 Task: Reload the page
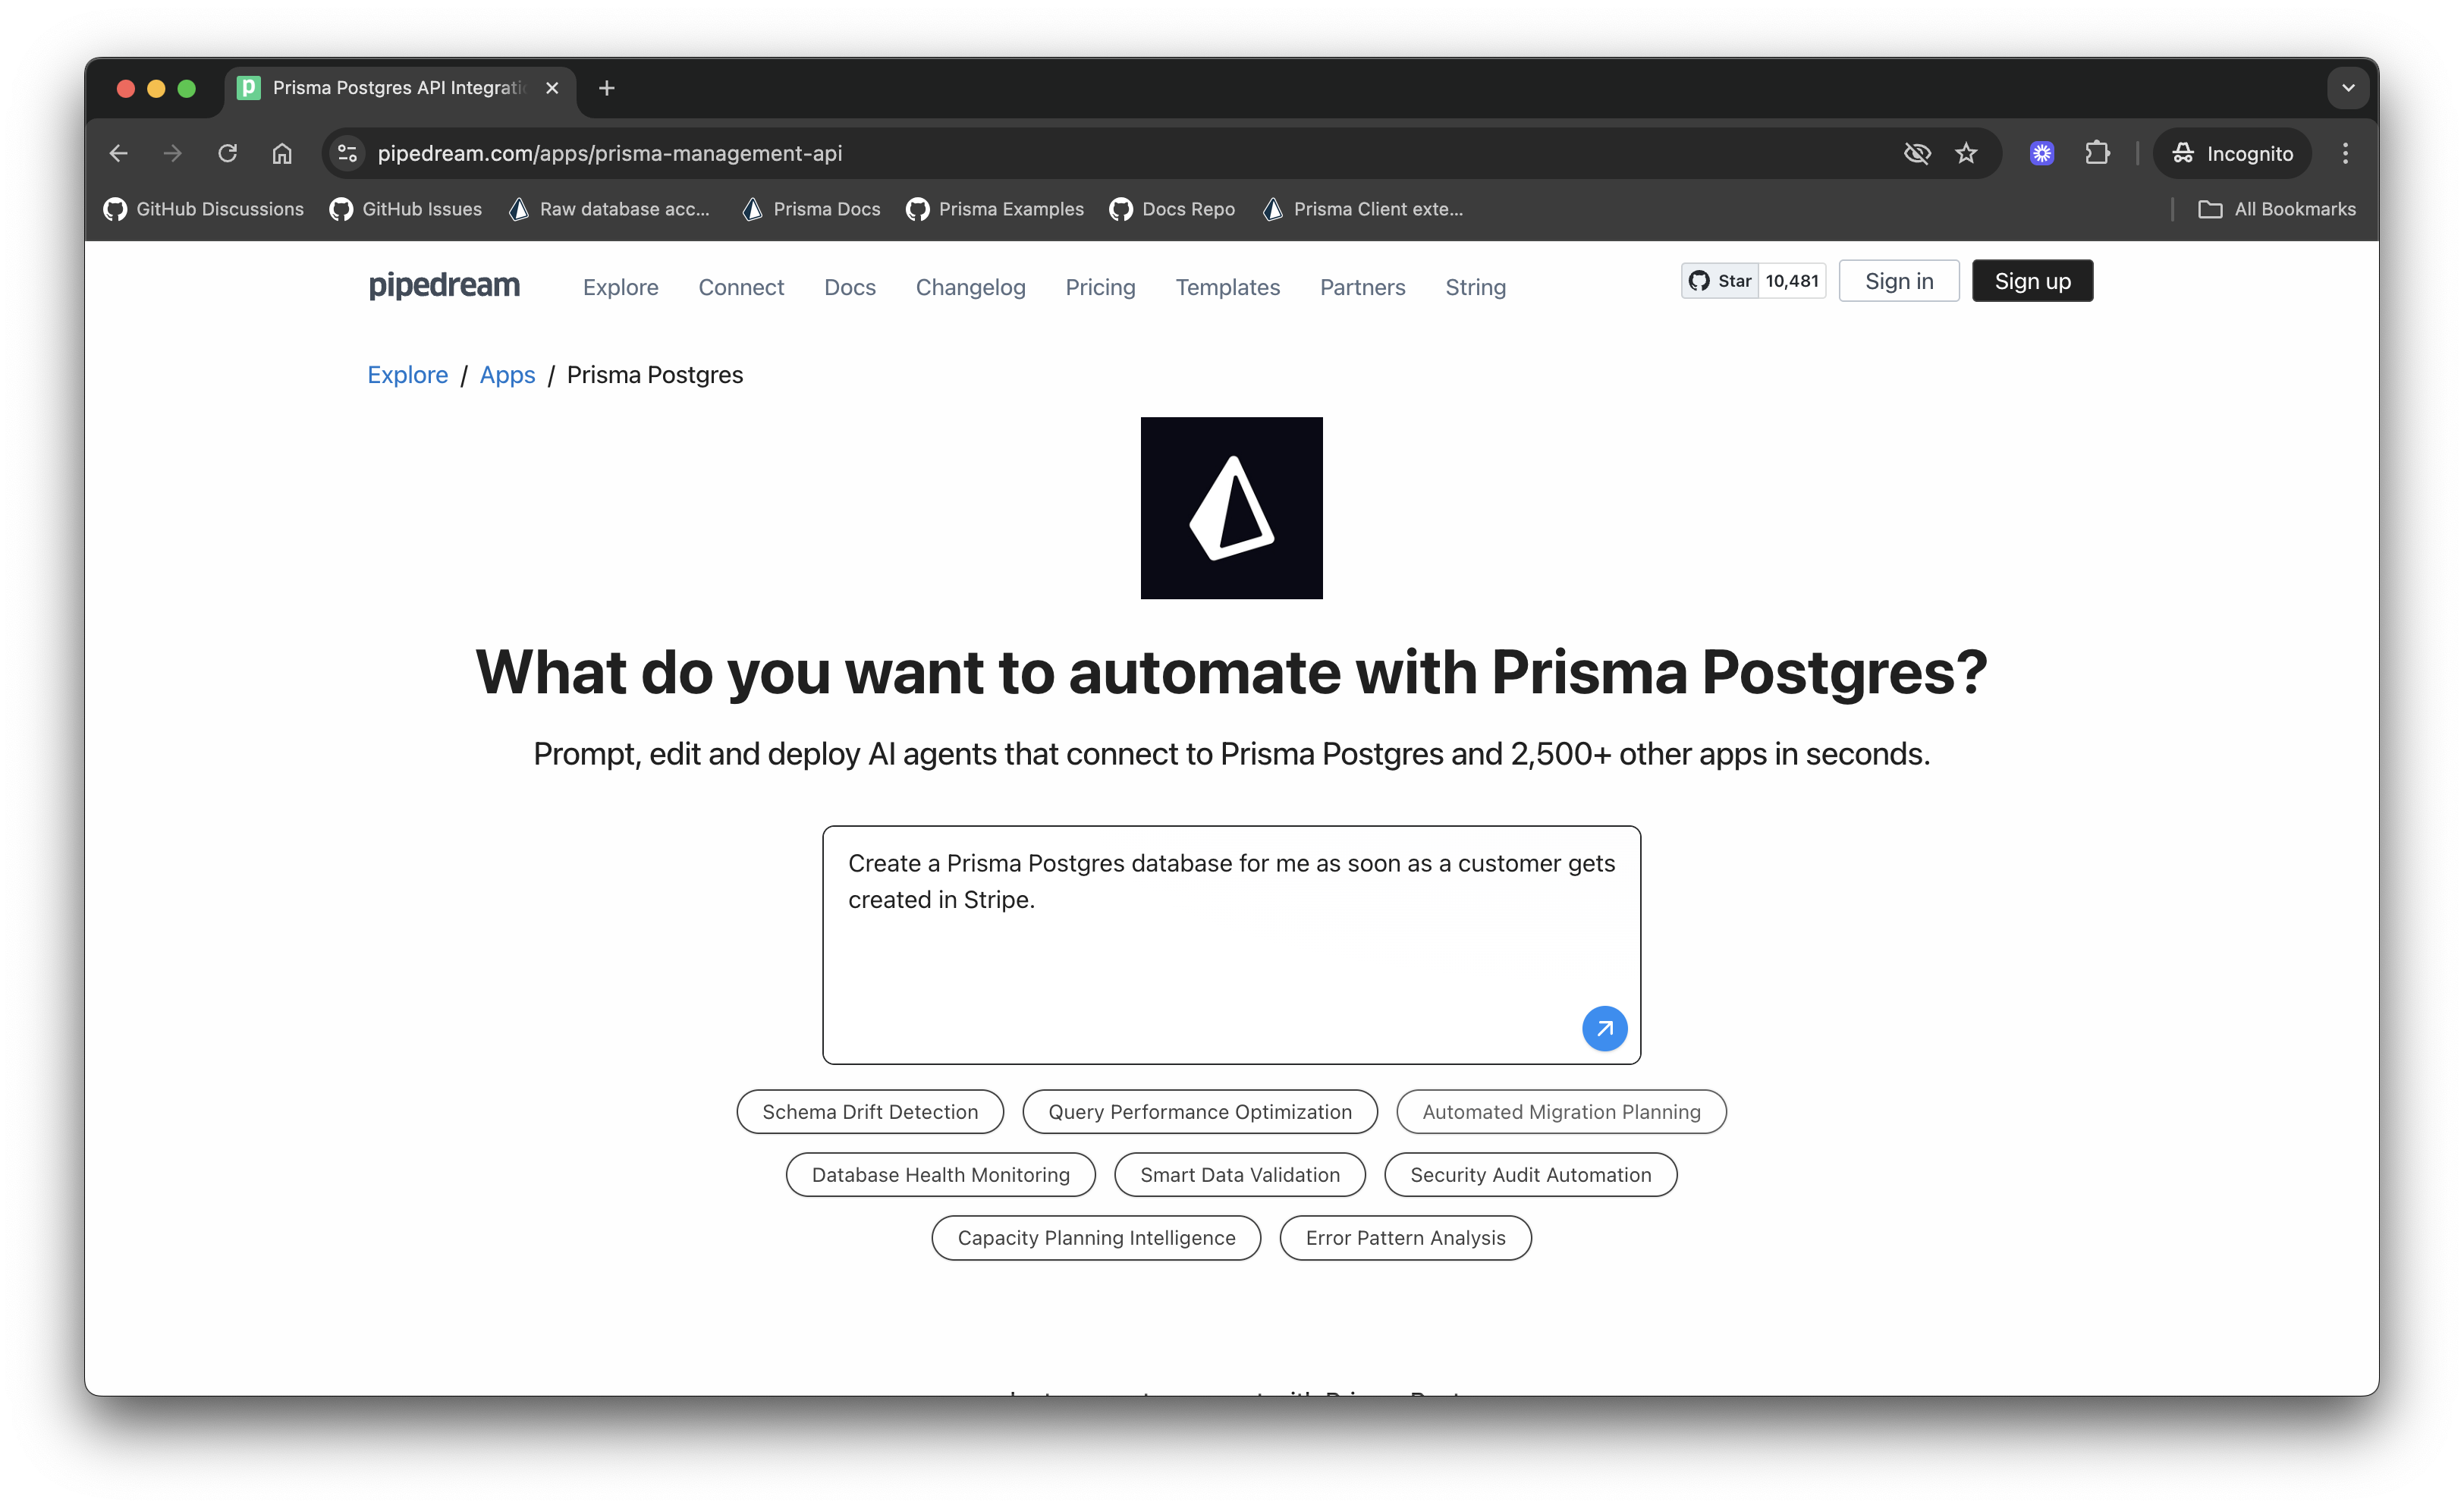[228, 153]
